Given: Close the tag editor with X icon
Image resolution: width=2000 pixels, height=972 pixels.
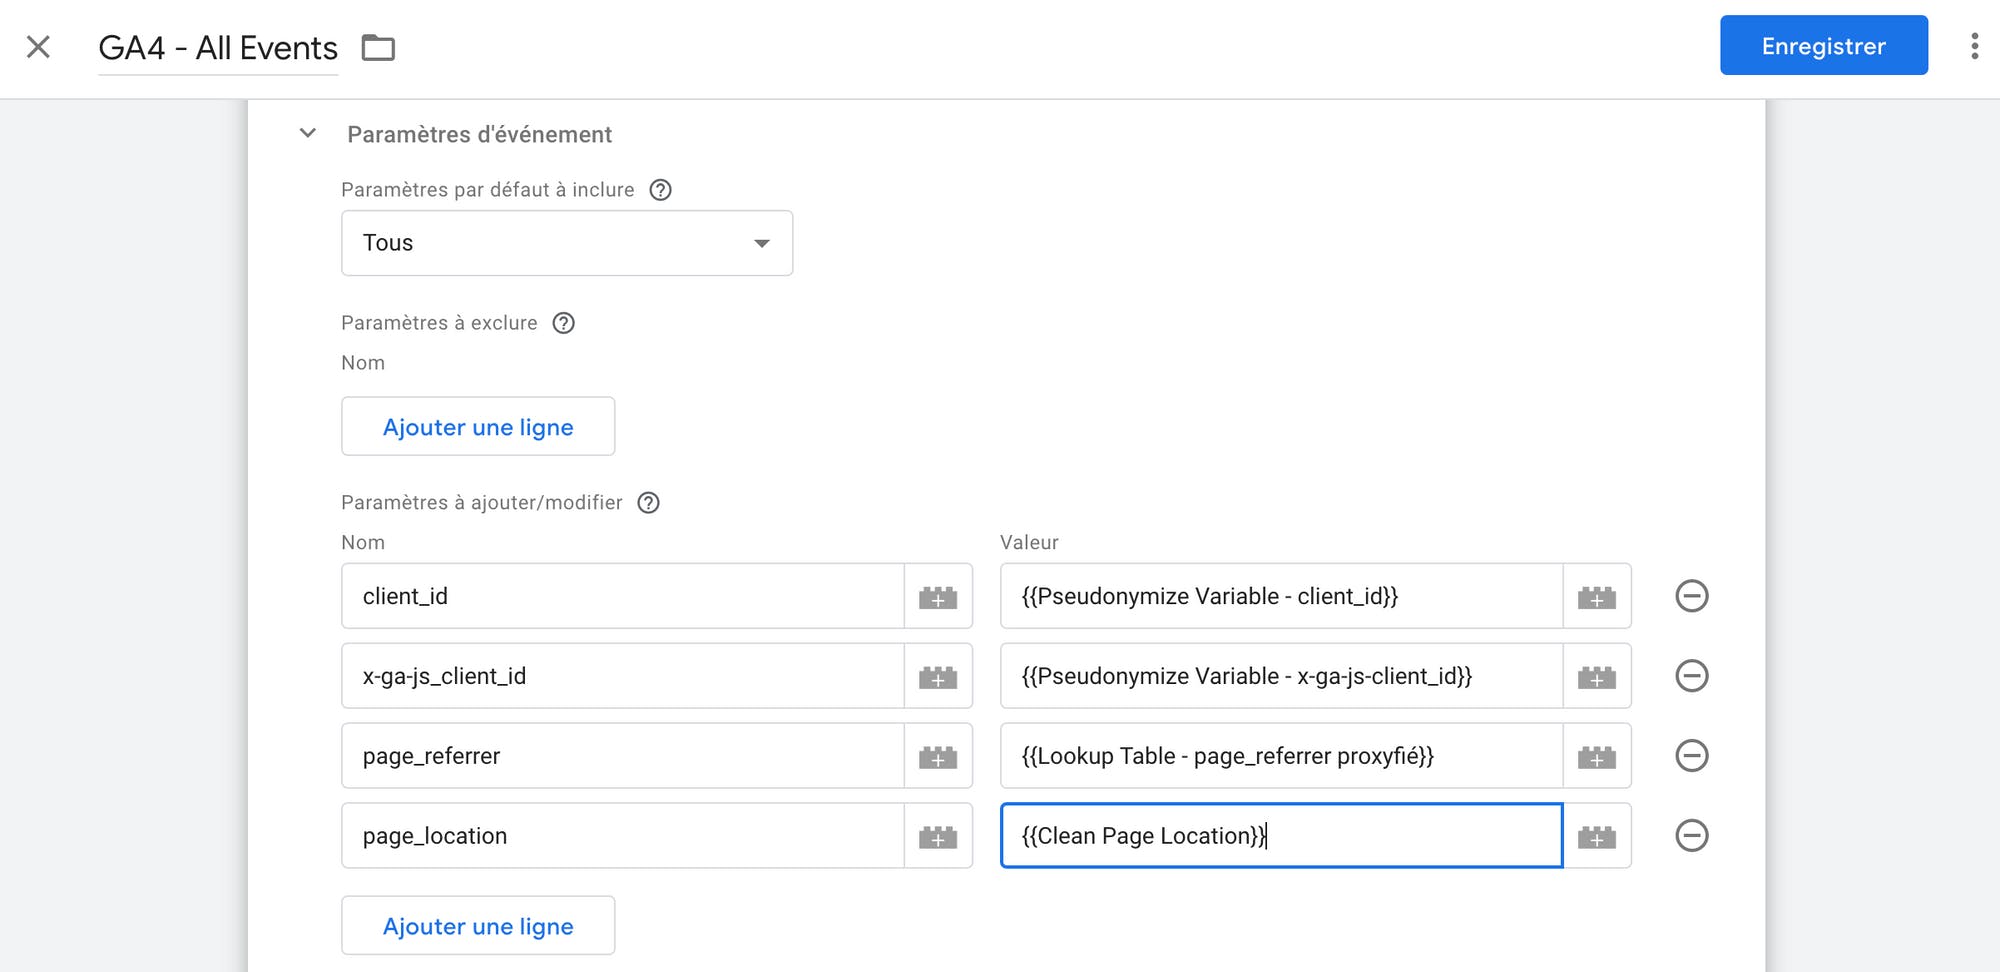Looking at the screenshot, I should coord(38,47).
